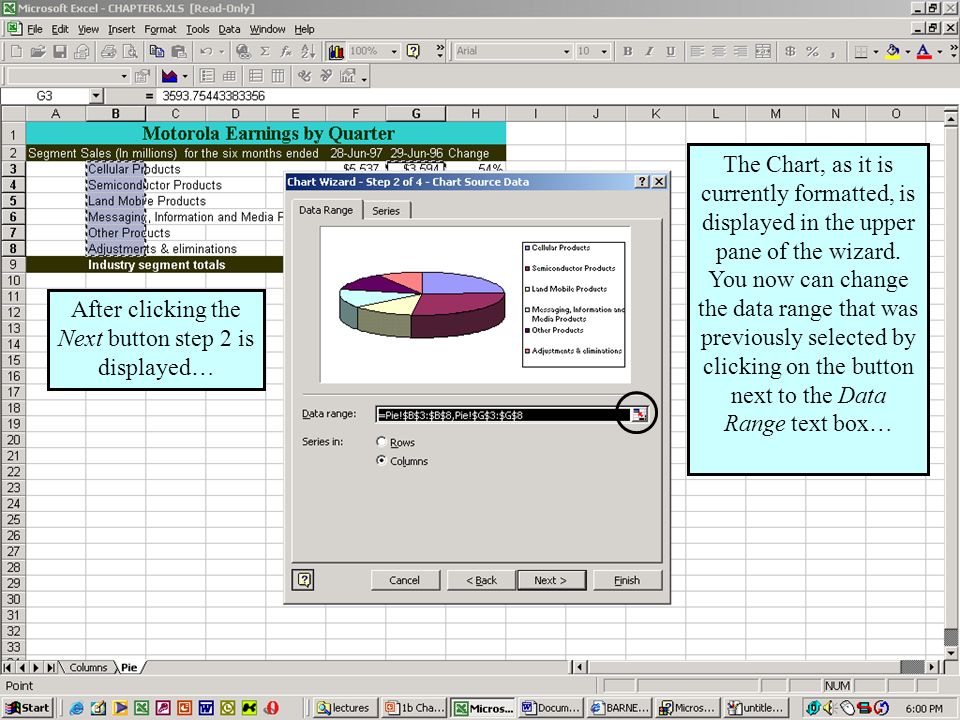Click the AutoSum sigma icon

tap(264, 51)
